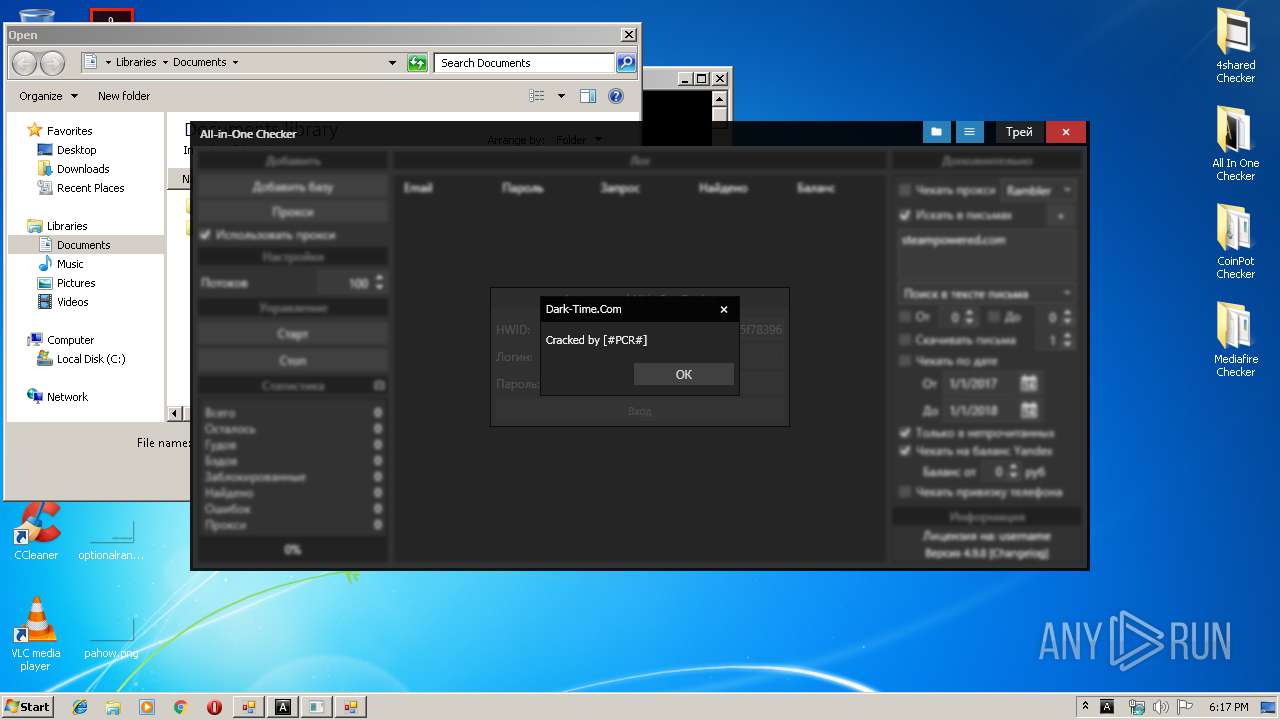Expand the address bar history dropdown
This screenshot has height=720, width=1280.
pyautogui.click(x=393, y=63)
